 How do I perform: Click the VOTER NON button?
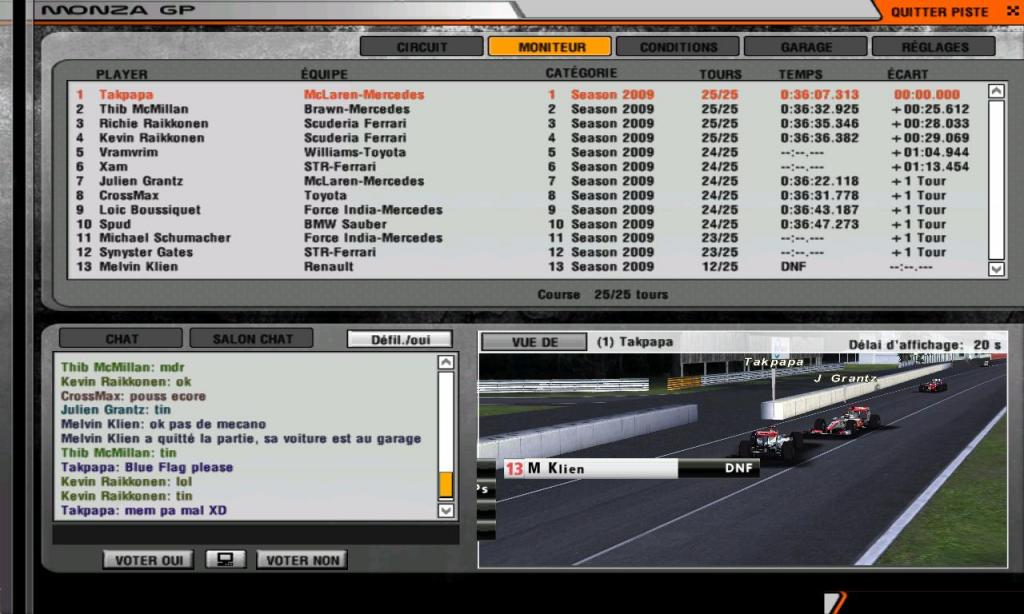point(302,560)
